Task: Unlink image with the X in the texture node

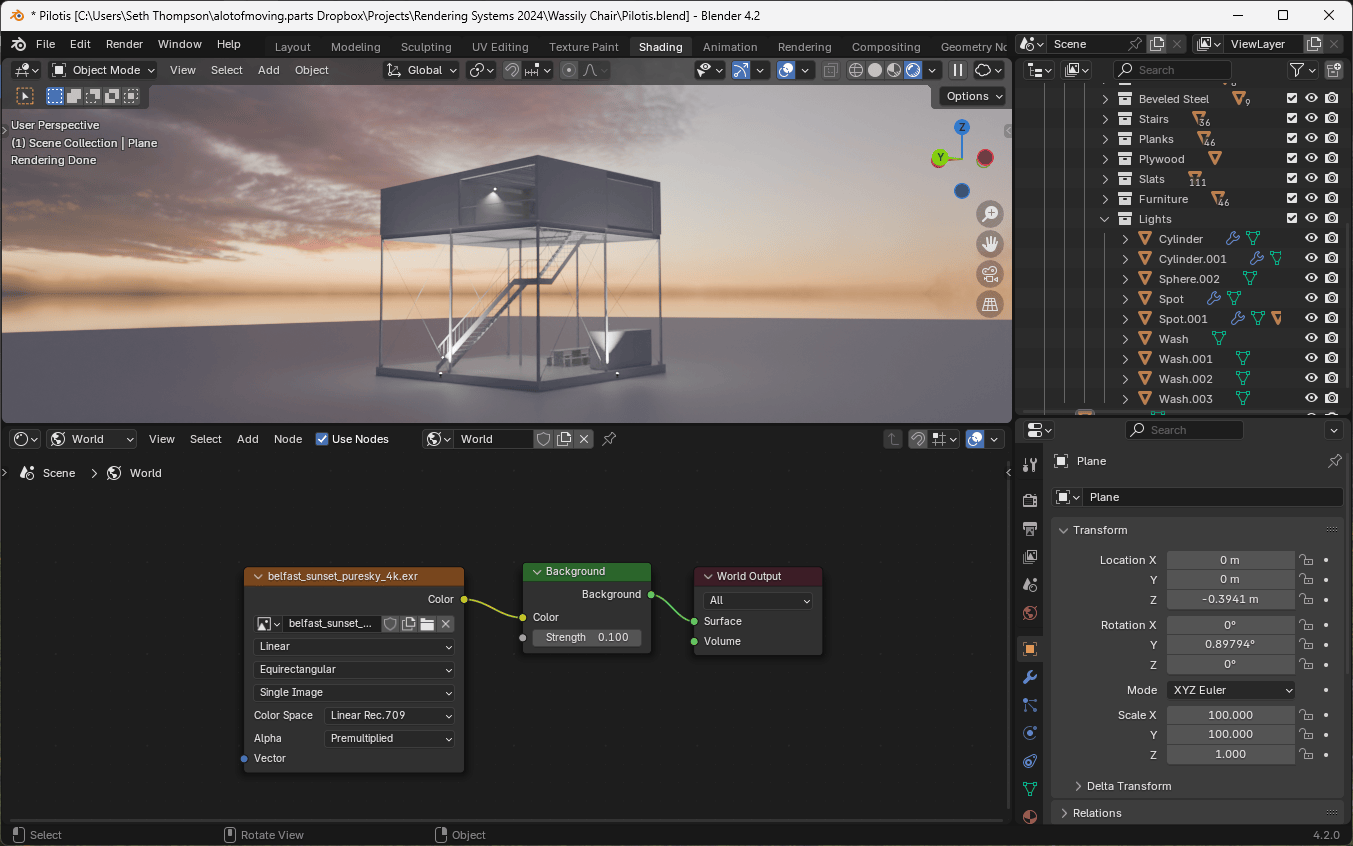Action: [x=446, y=624]
